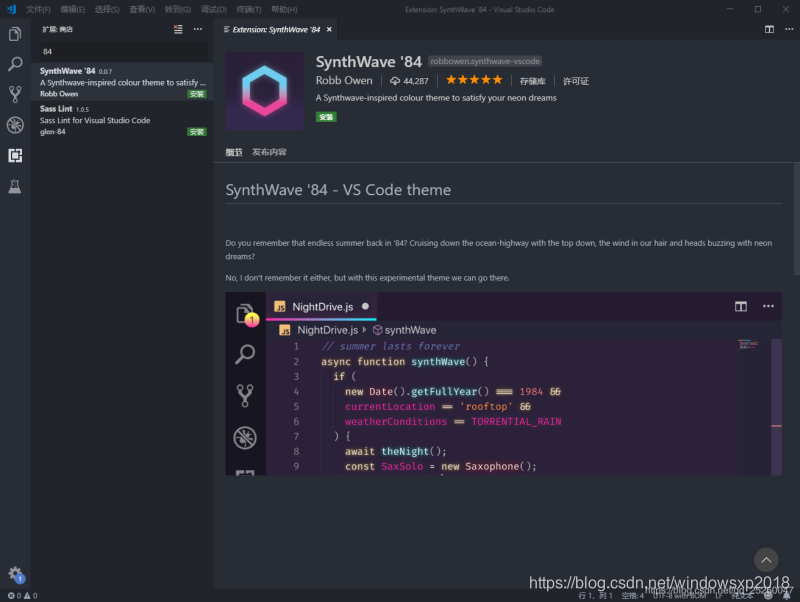This screenshot has height=602, width=800.
Task: Click the scroll-to-top arrow button
Action: point(766,560)
